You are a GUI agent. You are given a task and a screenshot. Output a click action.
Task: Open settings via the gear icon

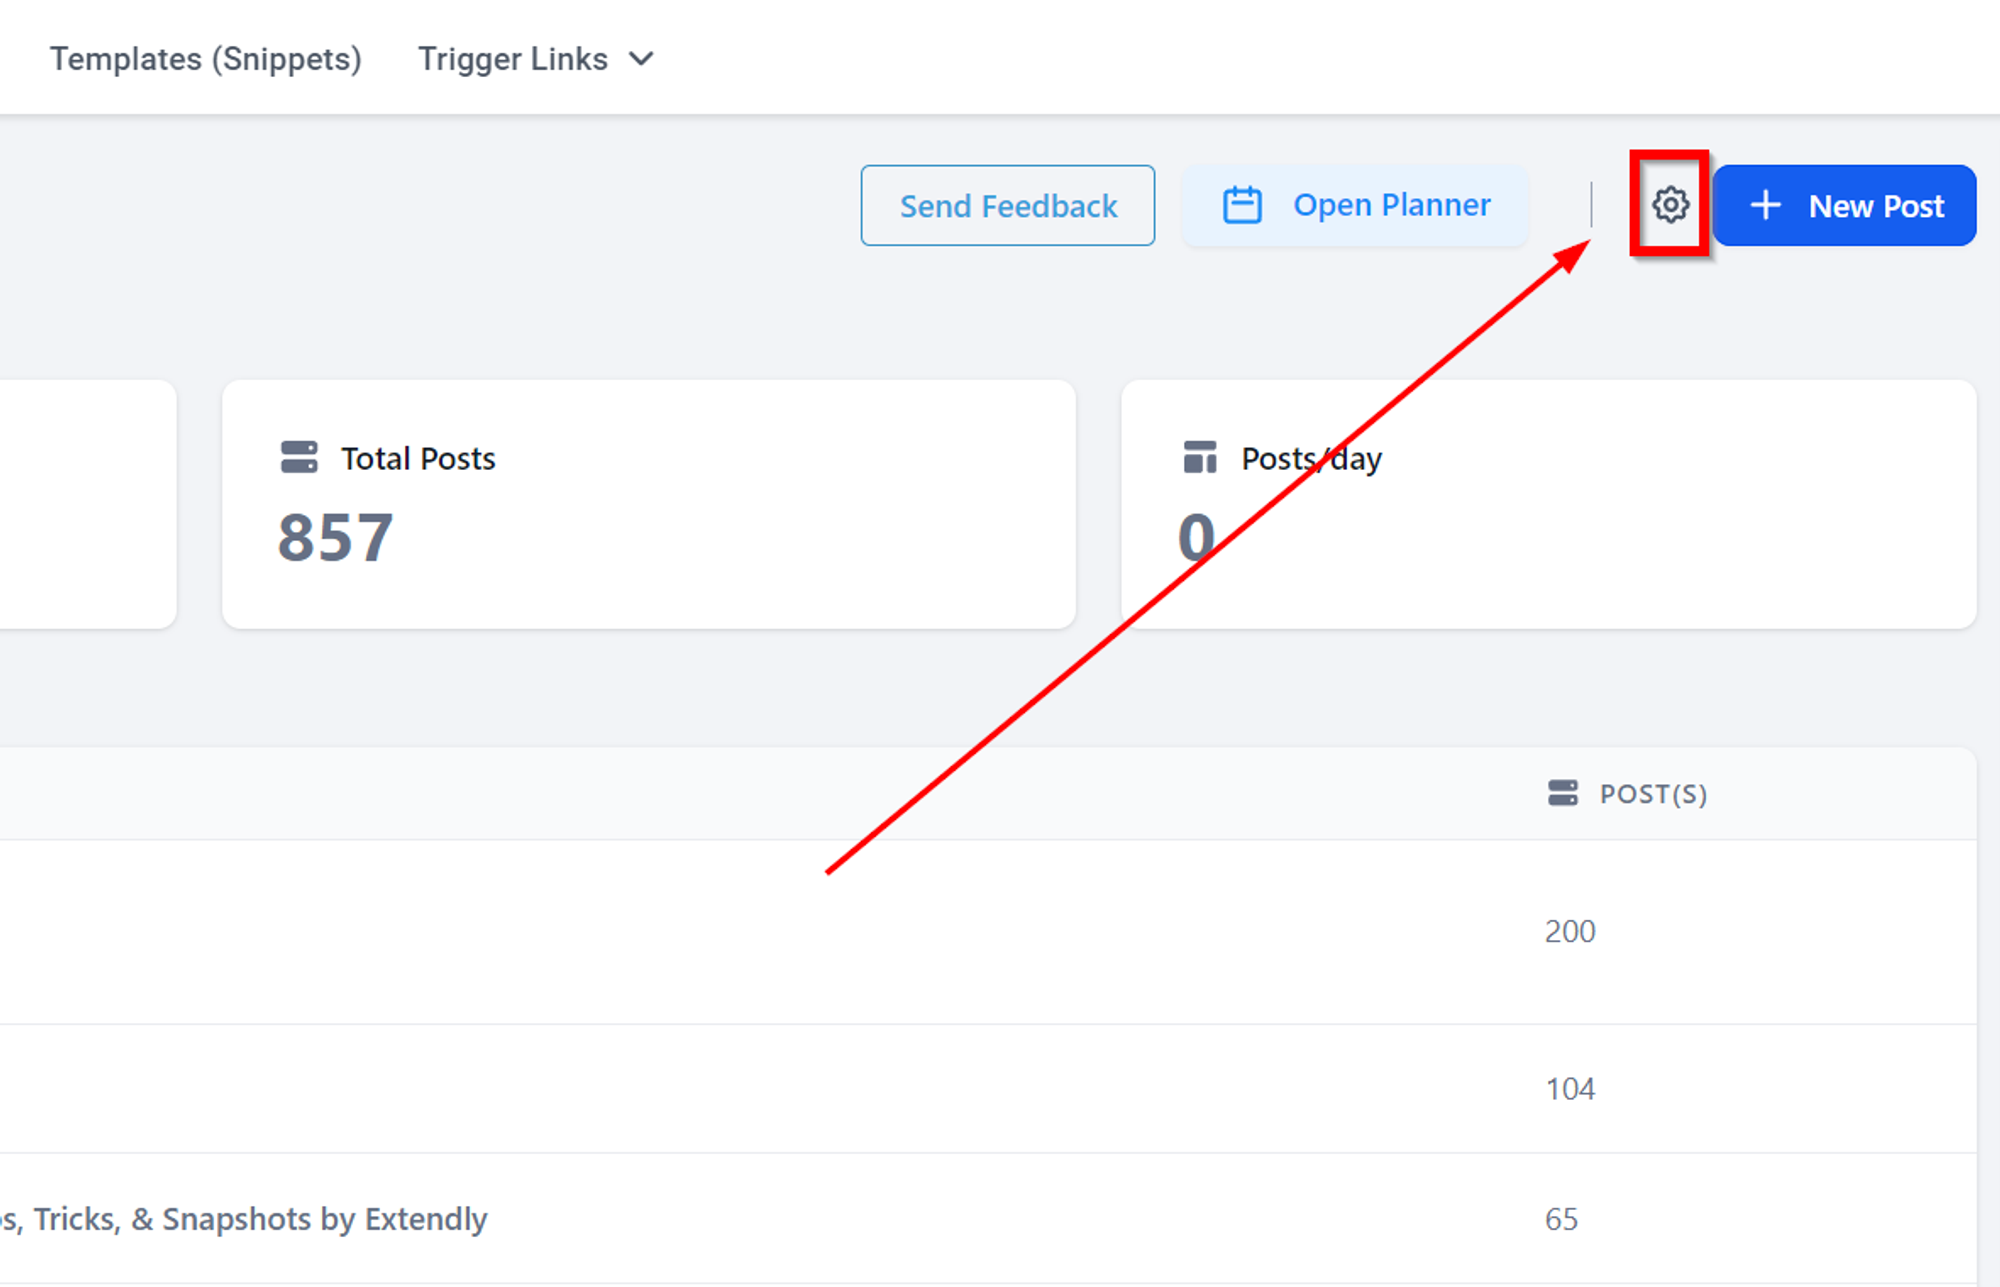(1670, 205)
